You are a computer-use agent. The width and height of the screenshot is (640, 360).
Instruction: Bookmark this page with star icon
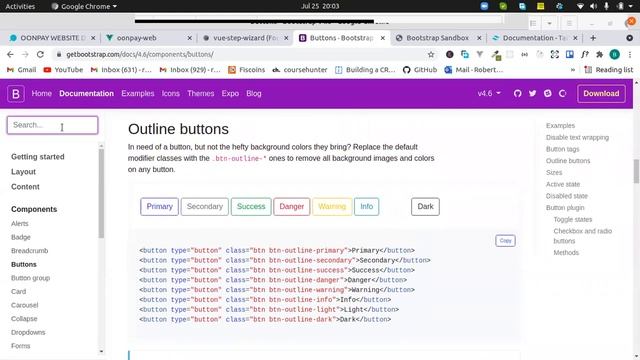431,54
